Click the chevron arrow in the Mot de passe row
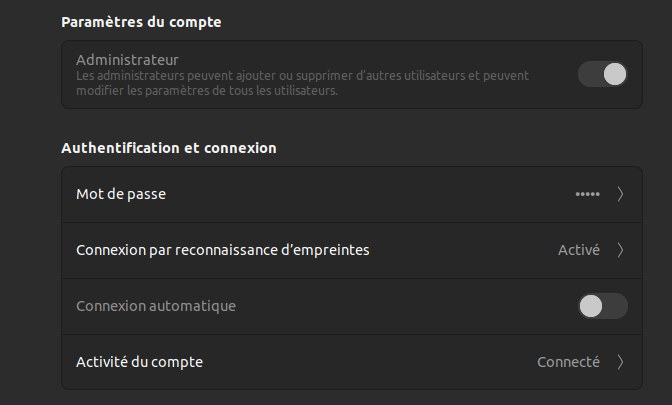Viewport: 672px width, 405px height. point(620,194)
